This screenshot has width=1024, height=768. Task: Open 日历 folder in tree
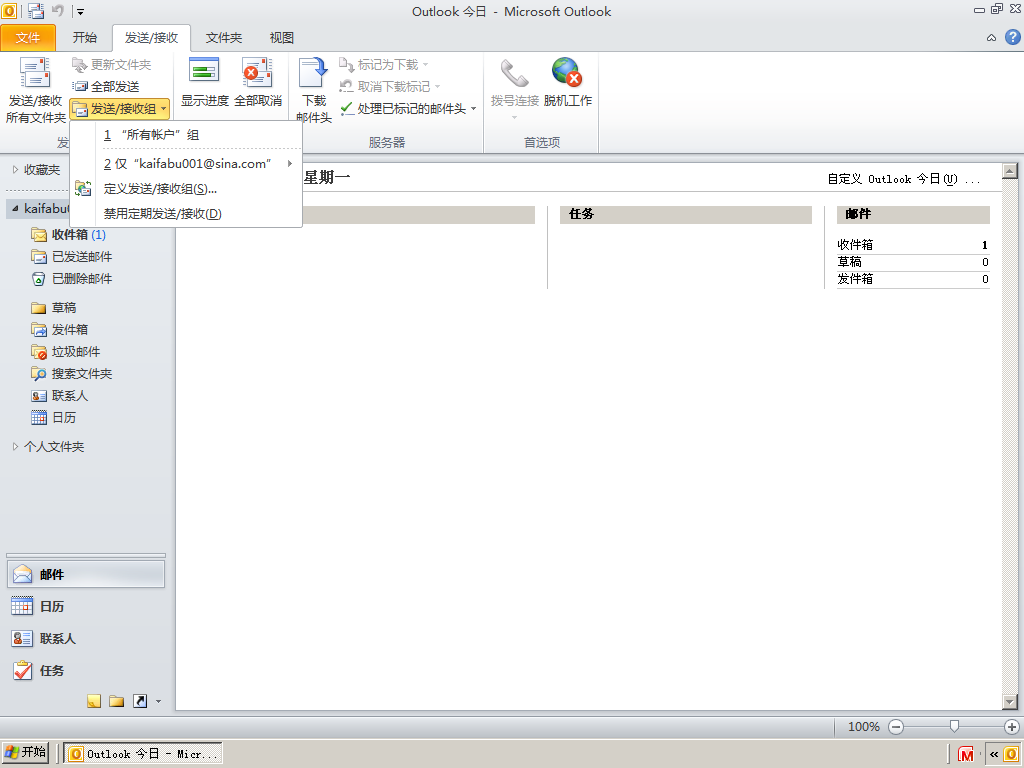54,418
